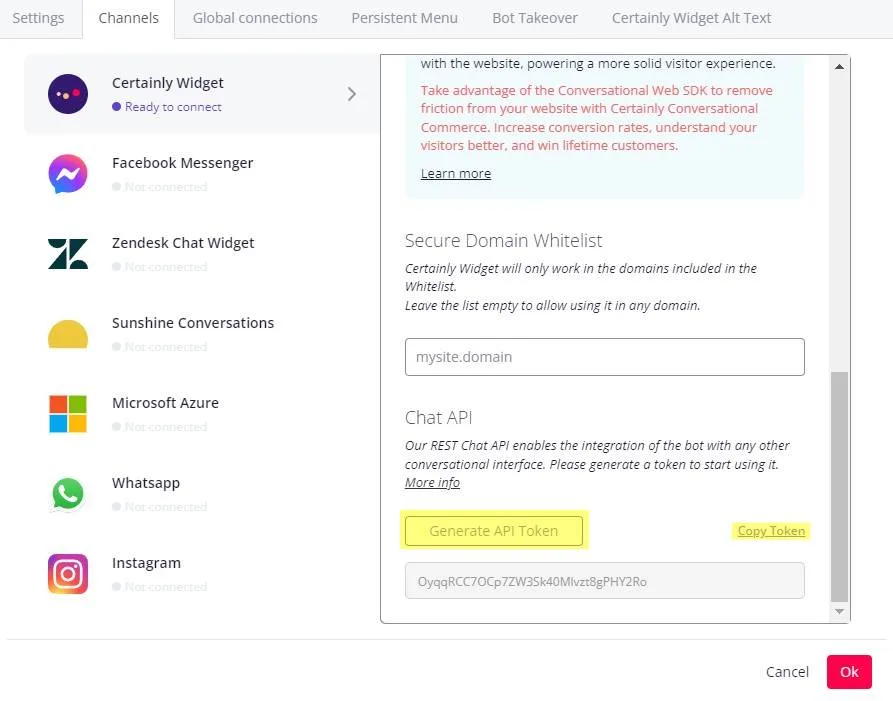Select the Certainly Widget channel icon
The width and height of the screenshot is (893, 701).
[68, 94]
